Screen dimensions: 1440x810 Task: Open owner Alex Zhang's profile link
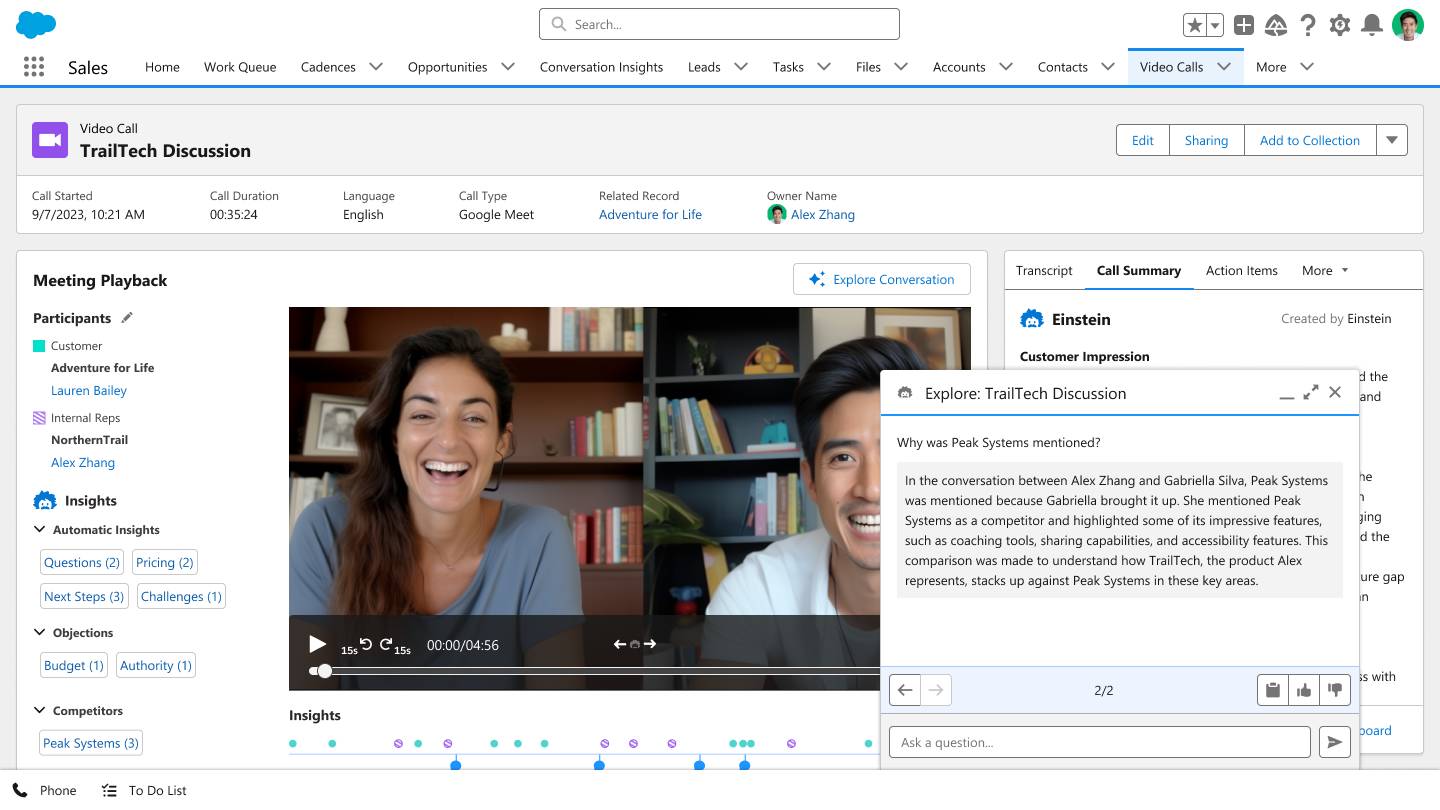click(822, 214)
